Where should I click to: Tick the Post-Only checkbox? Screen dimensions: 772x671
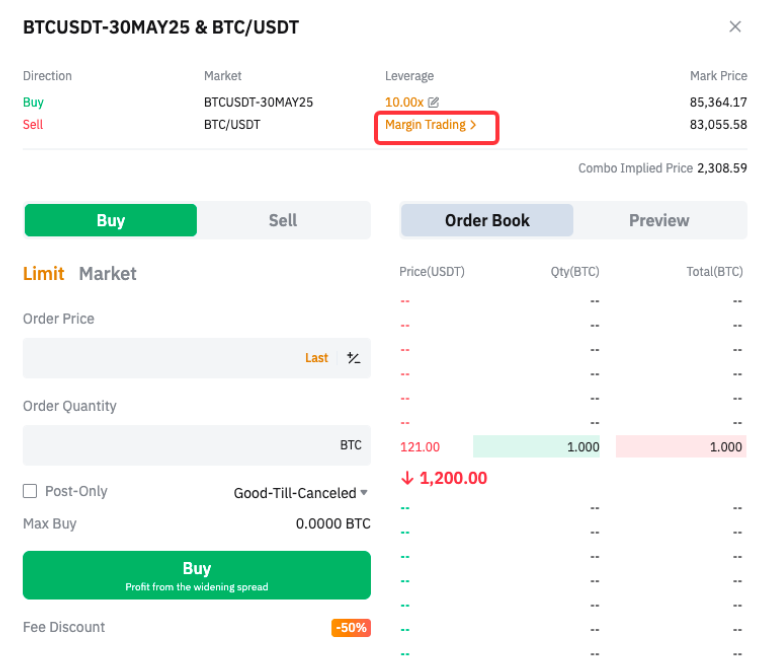(30, 491)
